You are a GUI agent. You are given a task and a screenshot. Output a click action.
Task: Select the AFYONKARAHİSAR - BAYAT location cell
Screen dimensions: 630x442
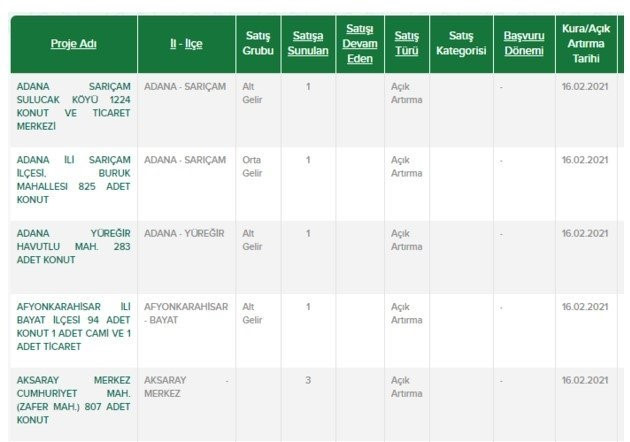pos(186,313)
